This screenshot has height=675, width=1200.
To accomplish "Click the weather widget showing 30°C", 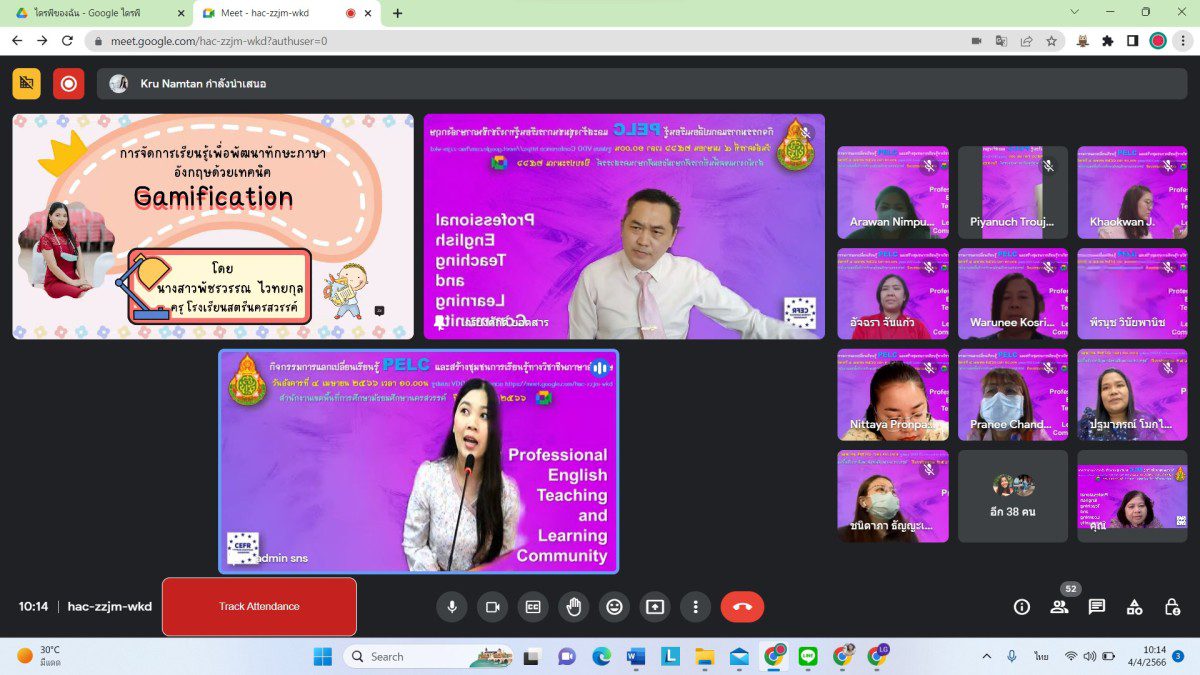I will click(40, 656).
